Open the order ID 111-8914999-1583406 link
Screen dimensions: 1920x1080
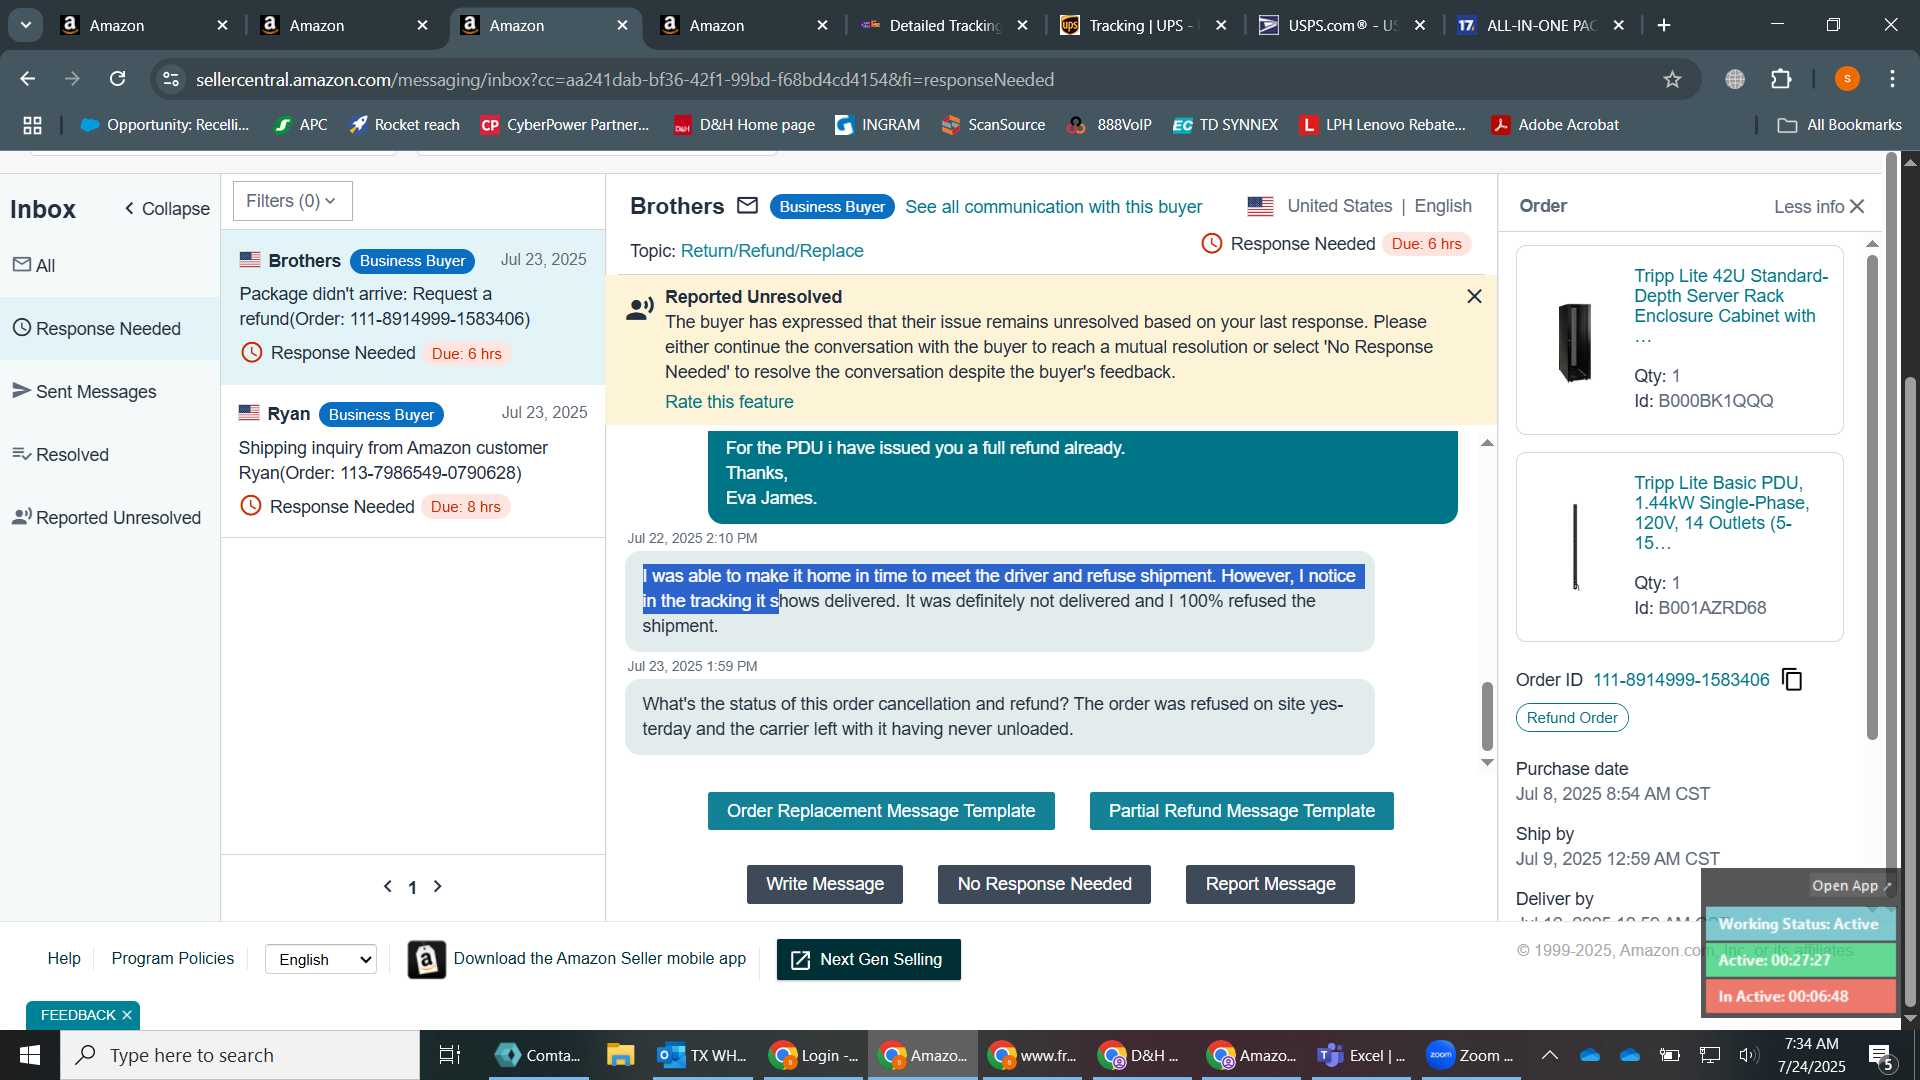[1681, 680]
